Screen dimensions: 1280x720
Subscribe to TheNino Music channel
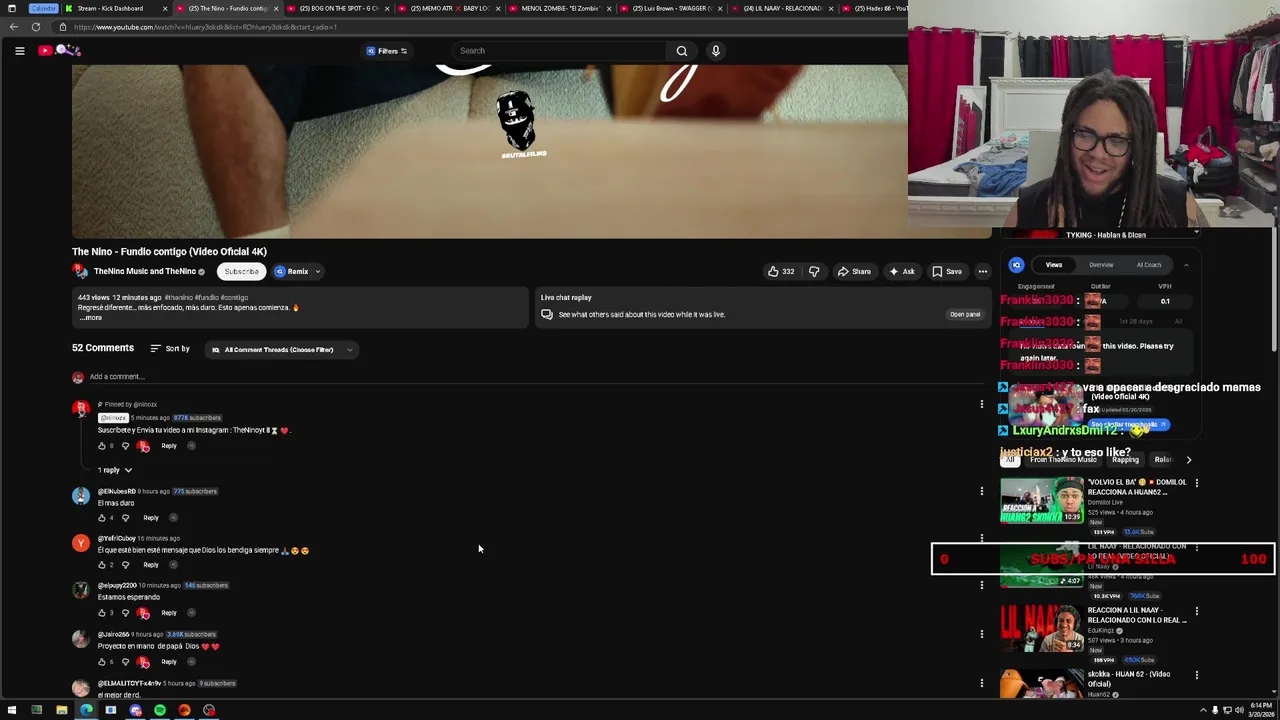pyautogui.click(x=241, y=271)
